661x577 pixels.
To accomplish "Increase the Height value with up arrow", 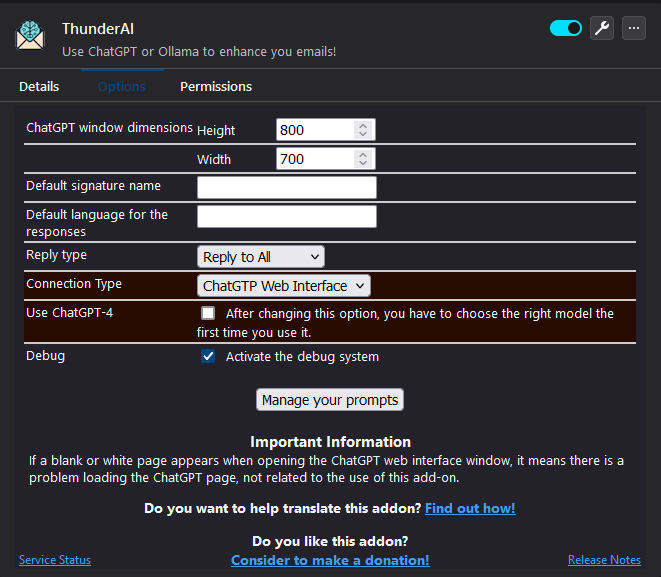I will pyautogui.click(x=363, y=125).
